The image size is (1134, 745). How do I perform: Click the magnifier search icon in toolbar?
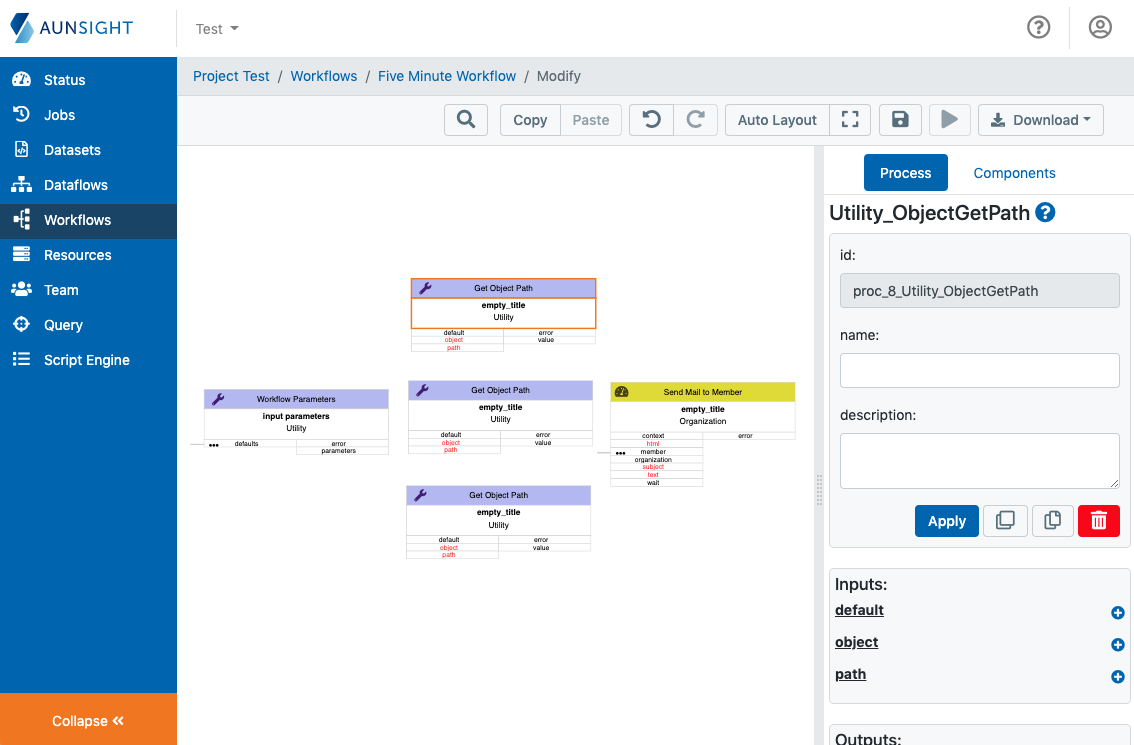(465, 120)
